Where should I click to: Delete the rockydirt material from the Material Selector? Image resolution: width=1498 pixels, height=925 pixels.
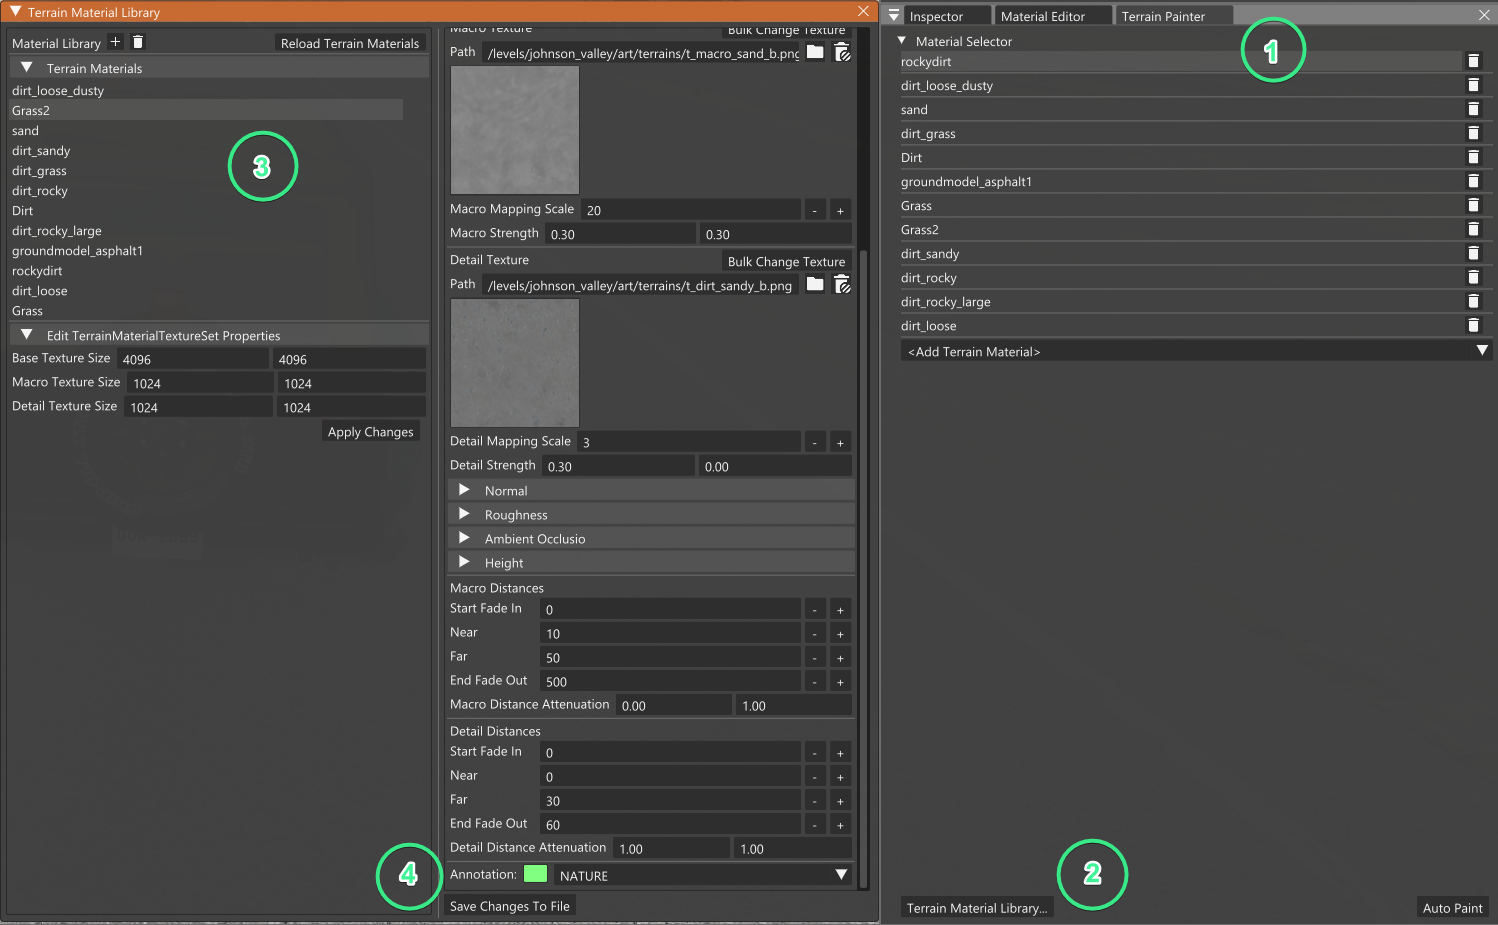(x=1473, y=60)
